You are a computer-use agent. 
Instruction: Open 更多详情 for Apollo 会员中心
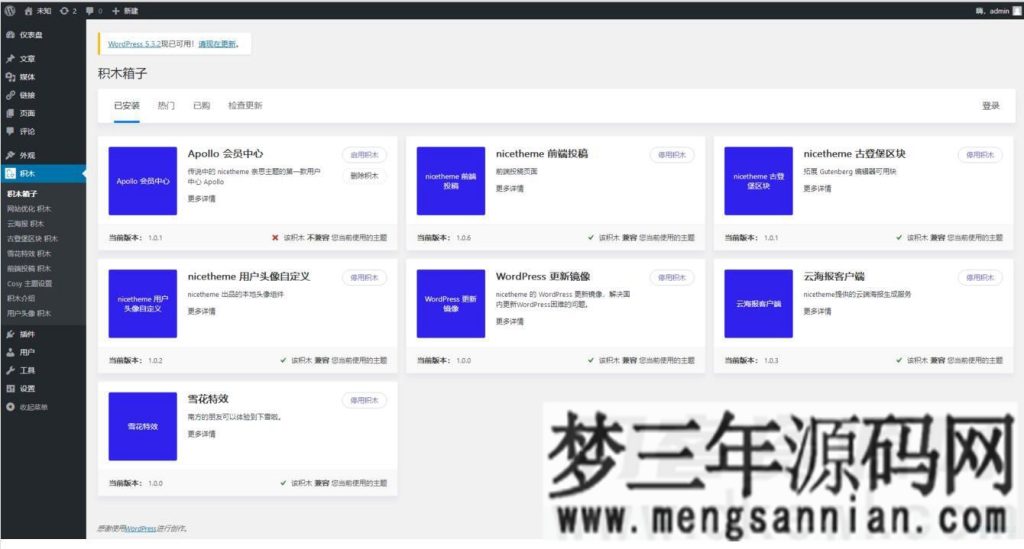click(201, 198)
